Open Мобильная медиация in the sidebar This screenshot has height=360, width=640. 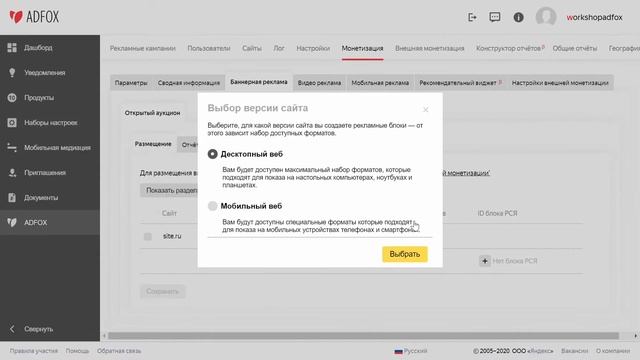(x=50, y=147)
